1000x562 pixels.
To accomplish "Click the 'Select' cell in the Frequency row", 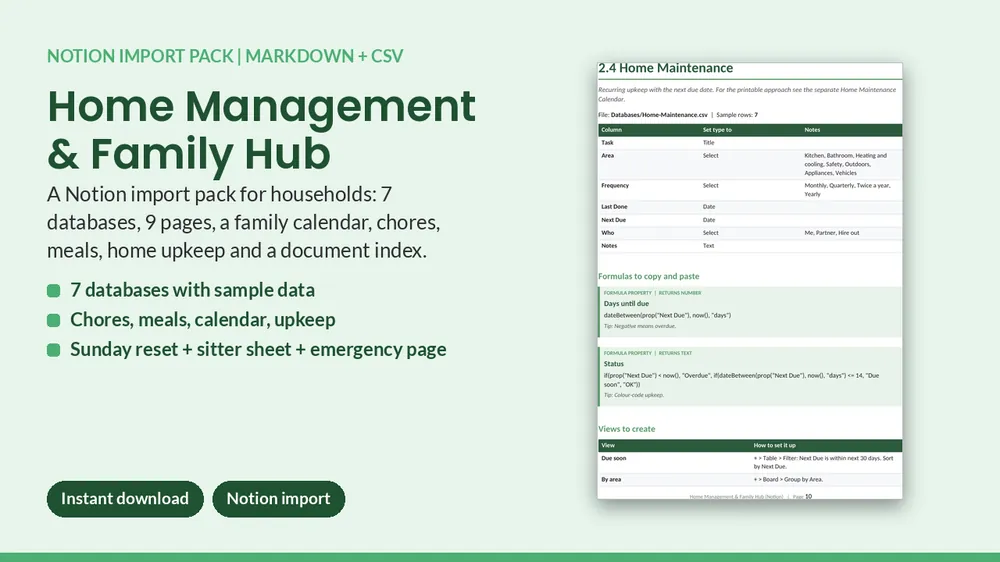I will click(x=710, y=186).
